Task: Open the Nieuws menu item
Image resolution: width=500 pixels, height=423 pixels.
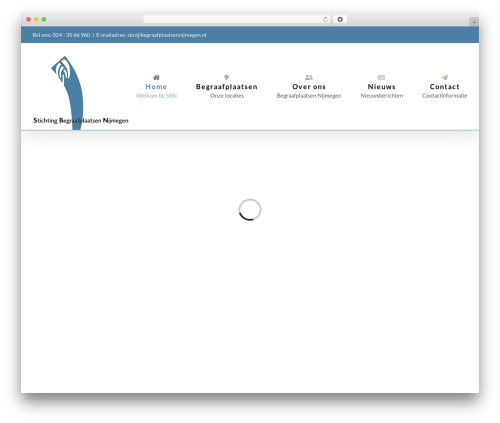Action: (x=381, y=87)
